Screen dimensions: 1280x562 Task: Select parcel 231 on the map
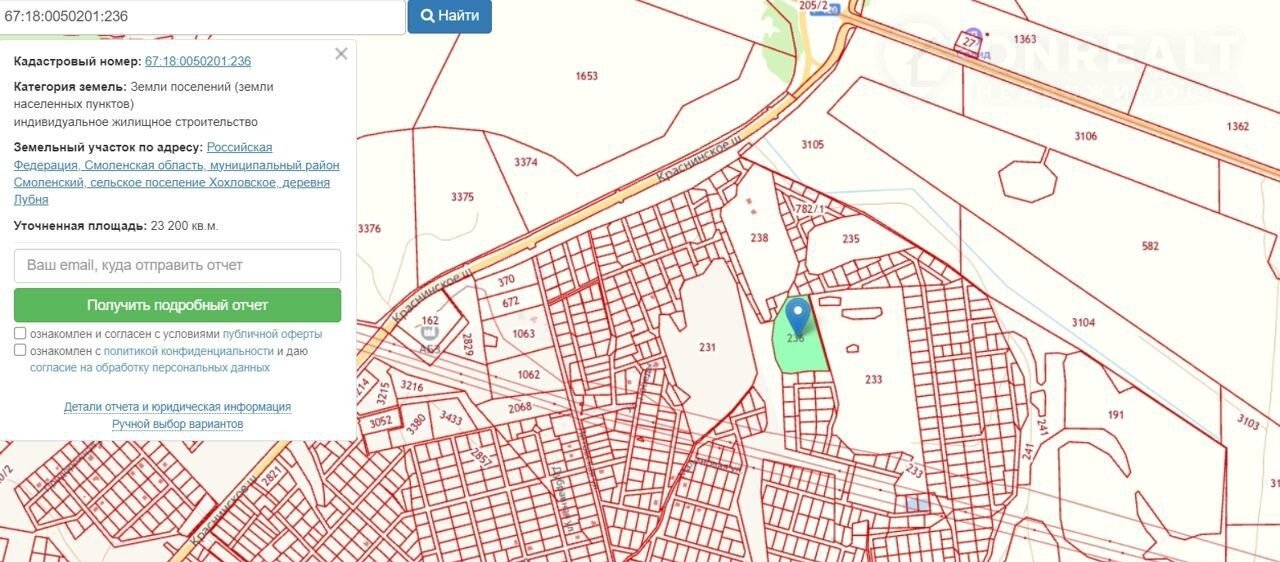pyautogui.click(x=707, y=347)
